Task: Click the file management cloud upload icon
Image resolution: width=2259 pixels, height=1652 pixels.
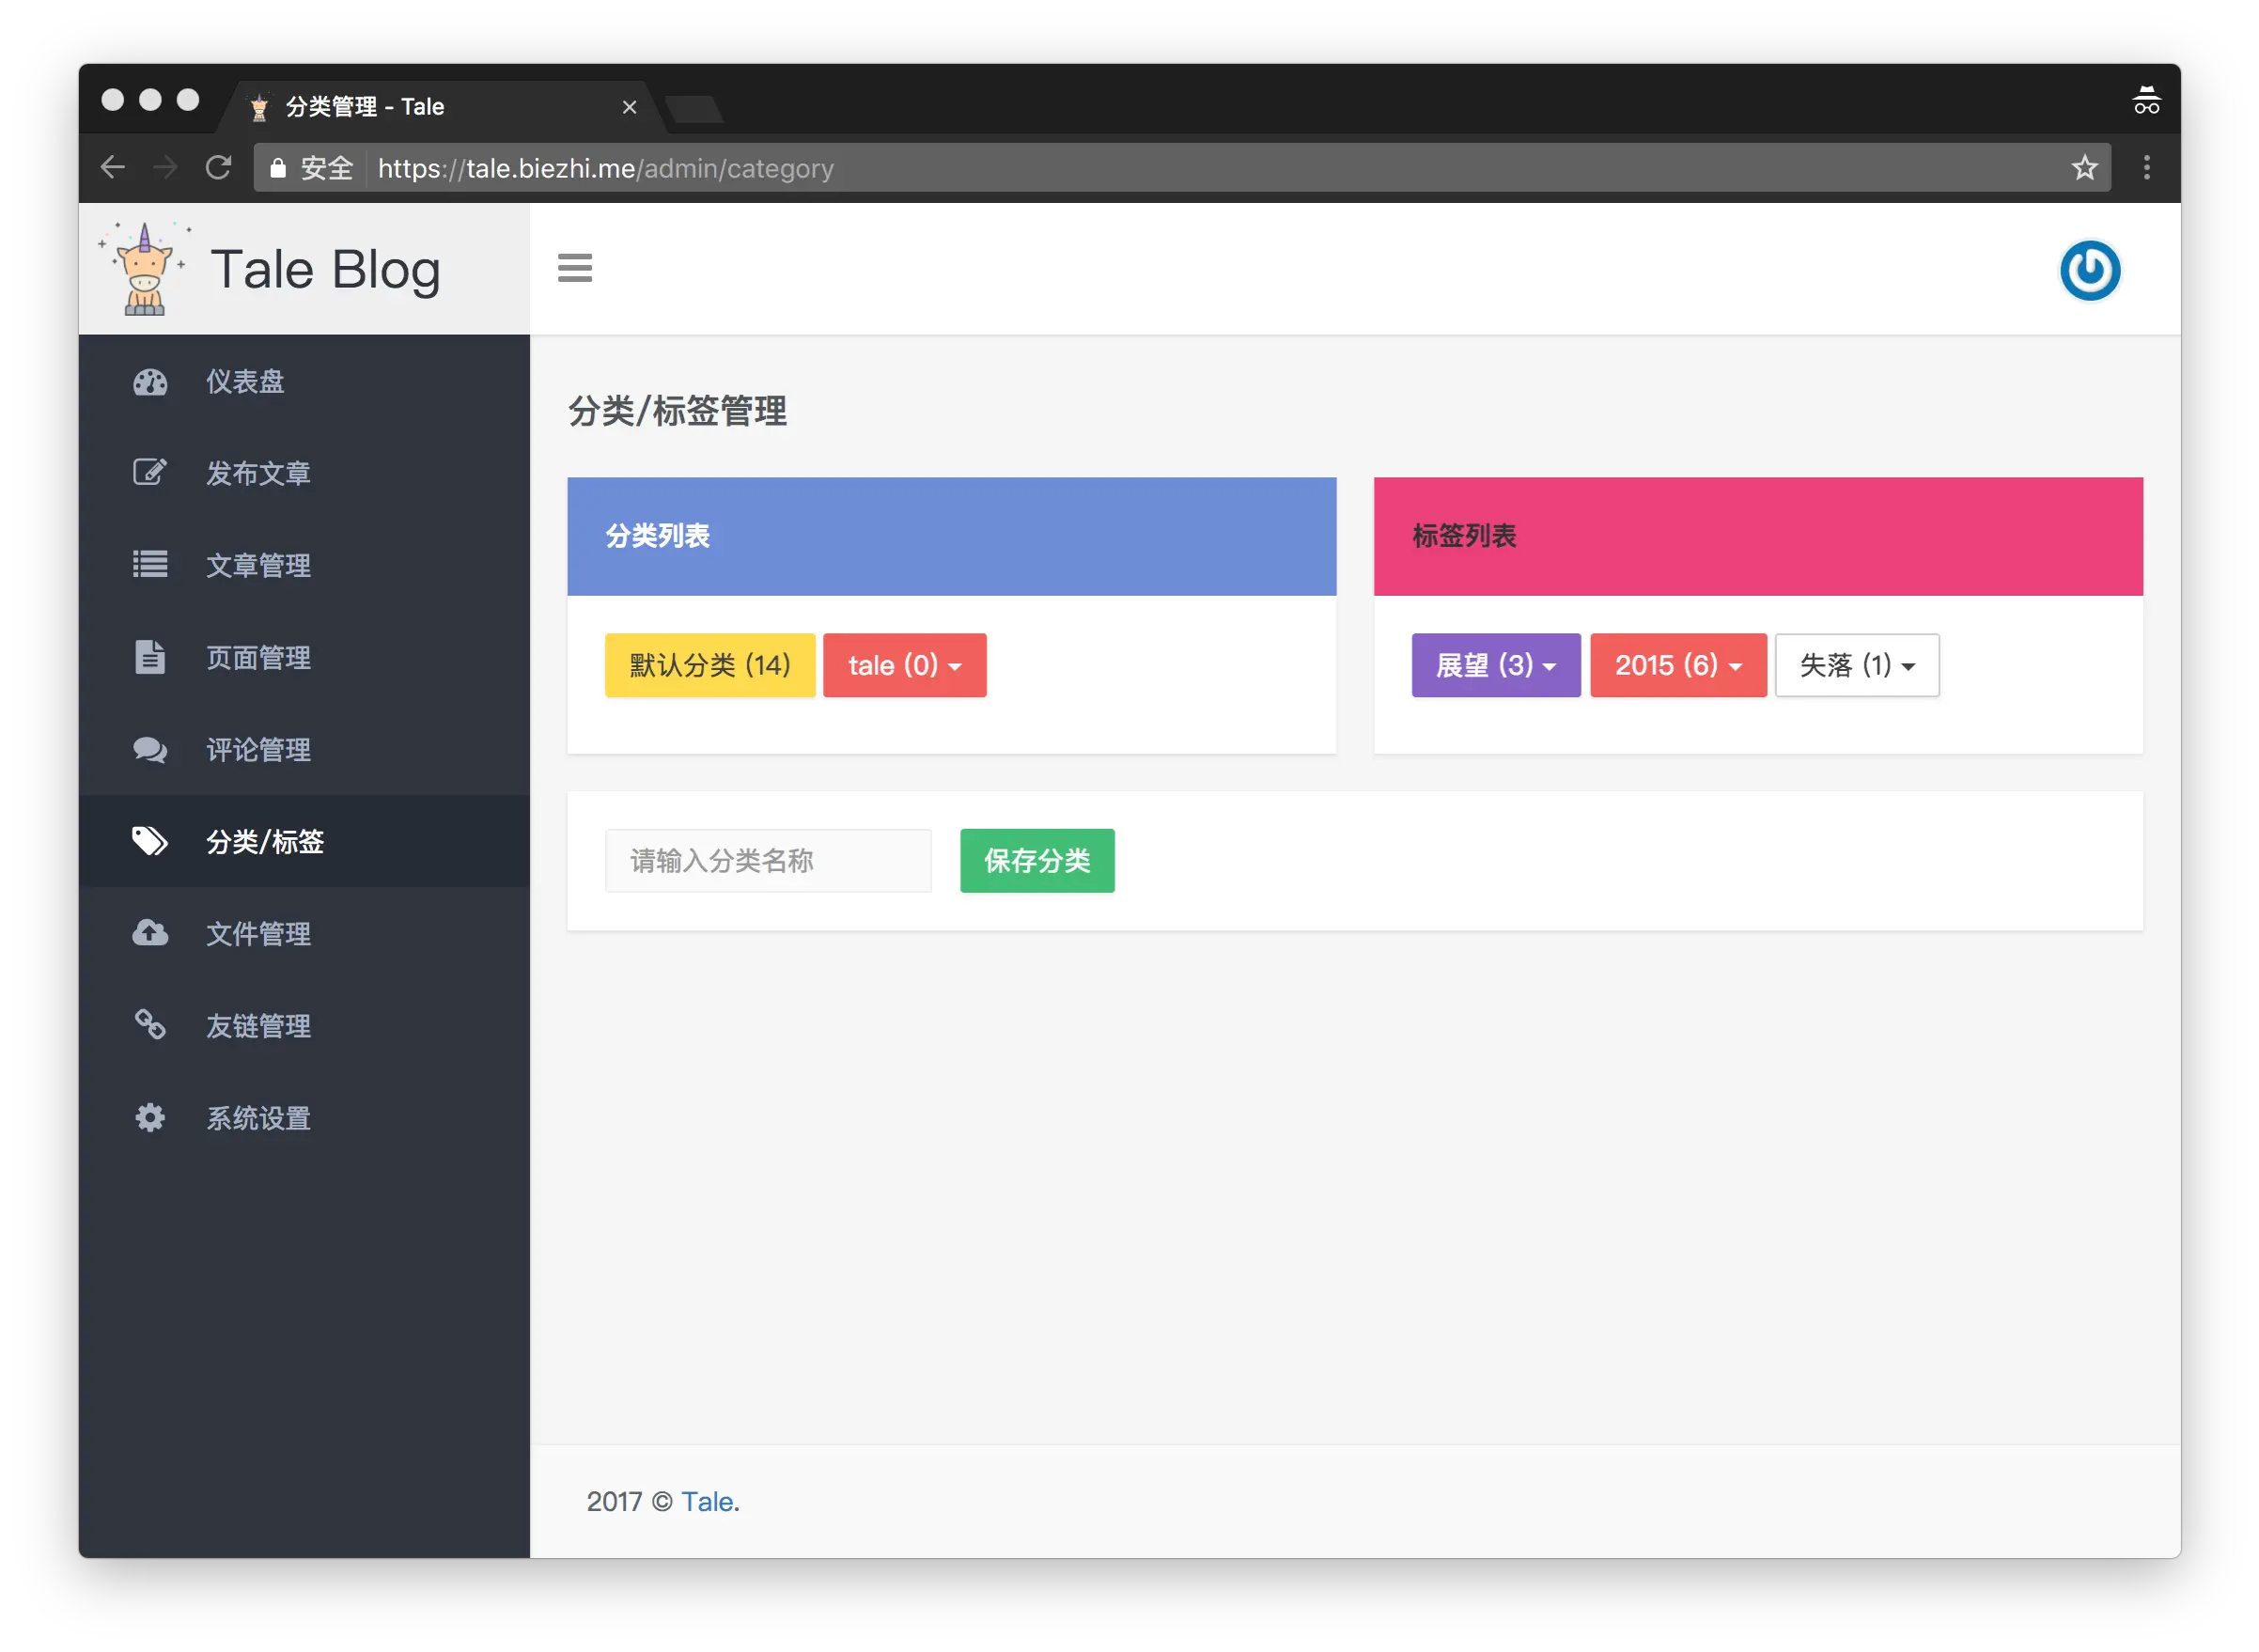Action: (x=150, y=933)
